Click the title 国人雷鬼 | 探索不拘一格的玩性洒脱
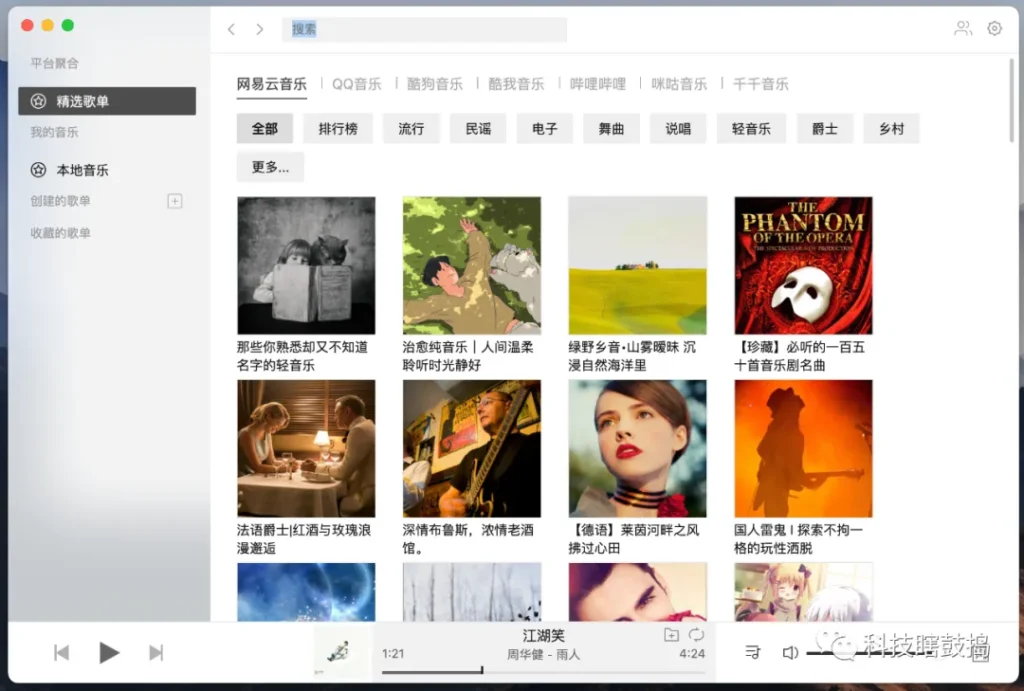The image size is (1024, 691). tap(799, 539)
